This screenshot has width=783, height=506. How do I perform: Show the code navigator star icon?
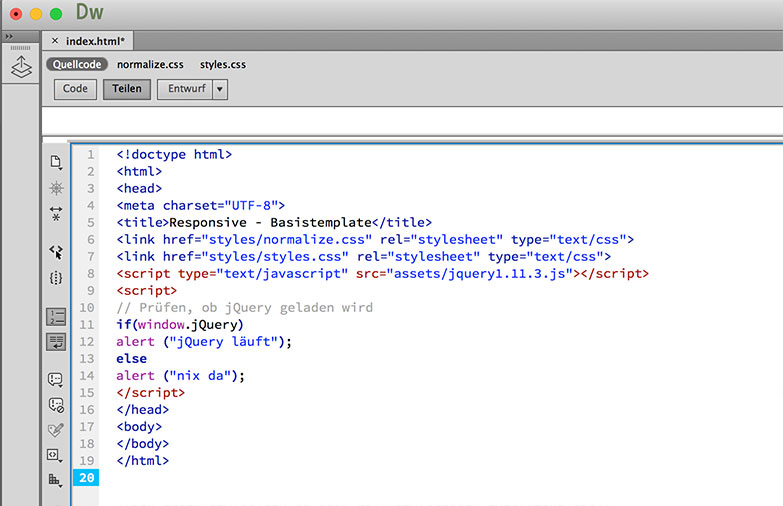56,188
